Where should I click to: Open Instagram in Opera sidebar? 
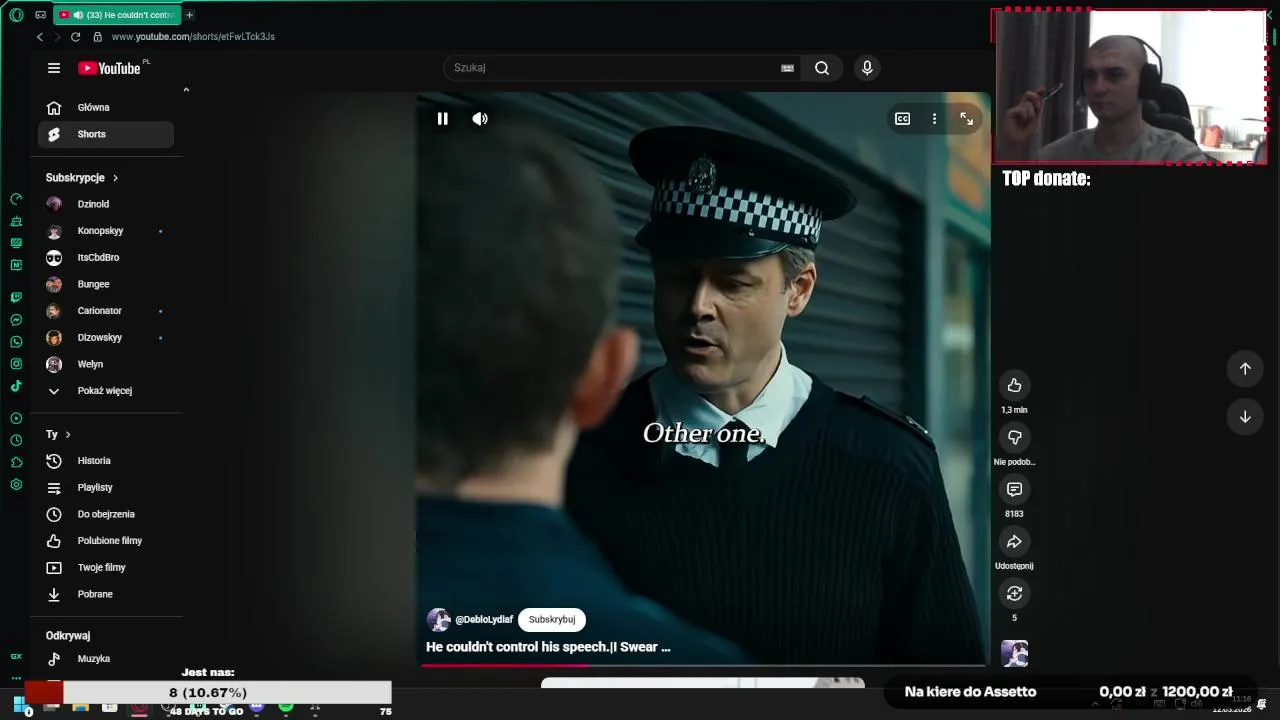[16, 364]
